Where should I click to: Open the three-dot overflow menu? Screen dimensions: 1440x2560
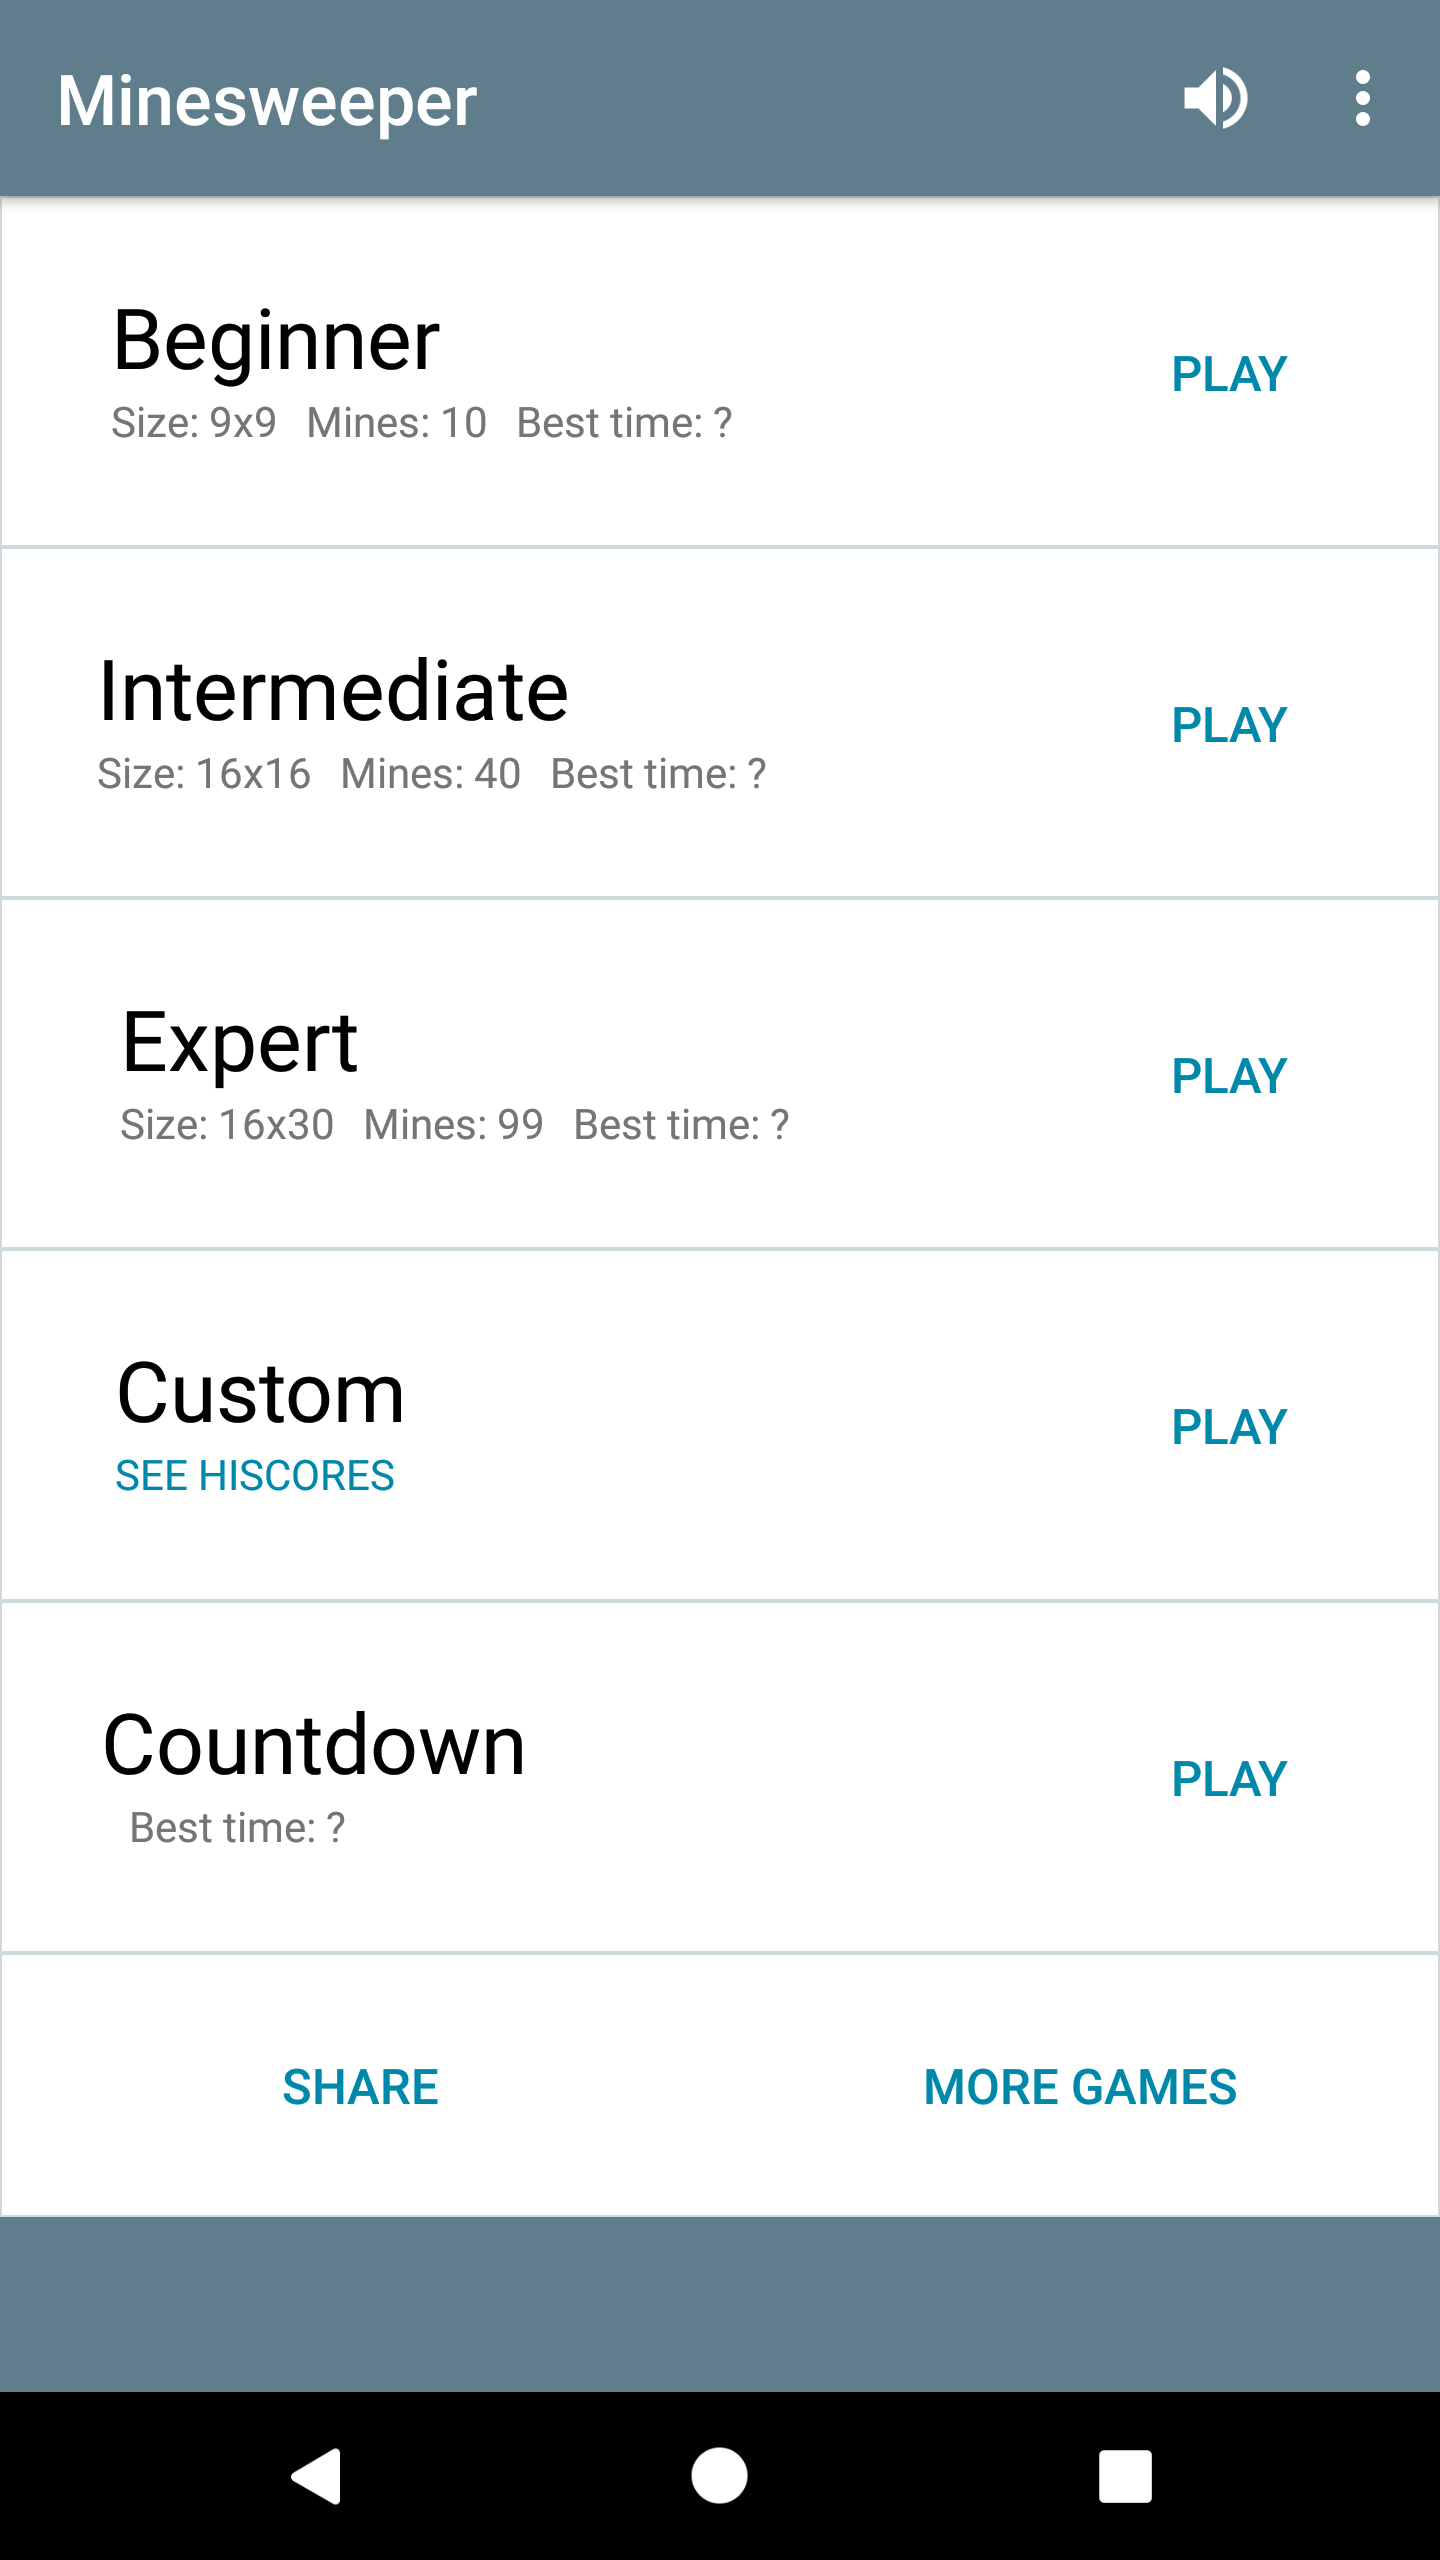pyautogui.click(x=1362, y=99)
